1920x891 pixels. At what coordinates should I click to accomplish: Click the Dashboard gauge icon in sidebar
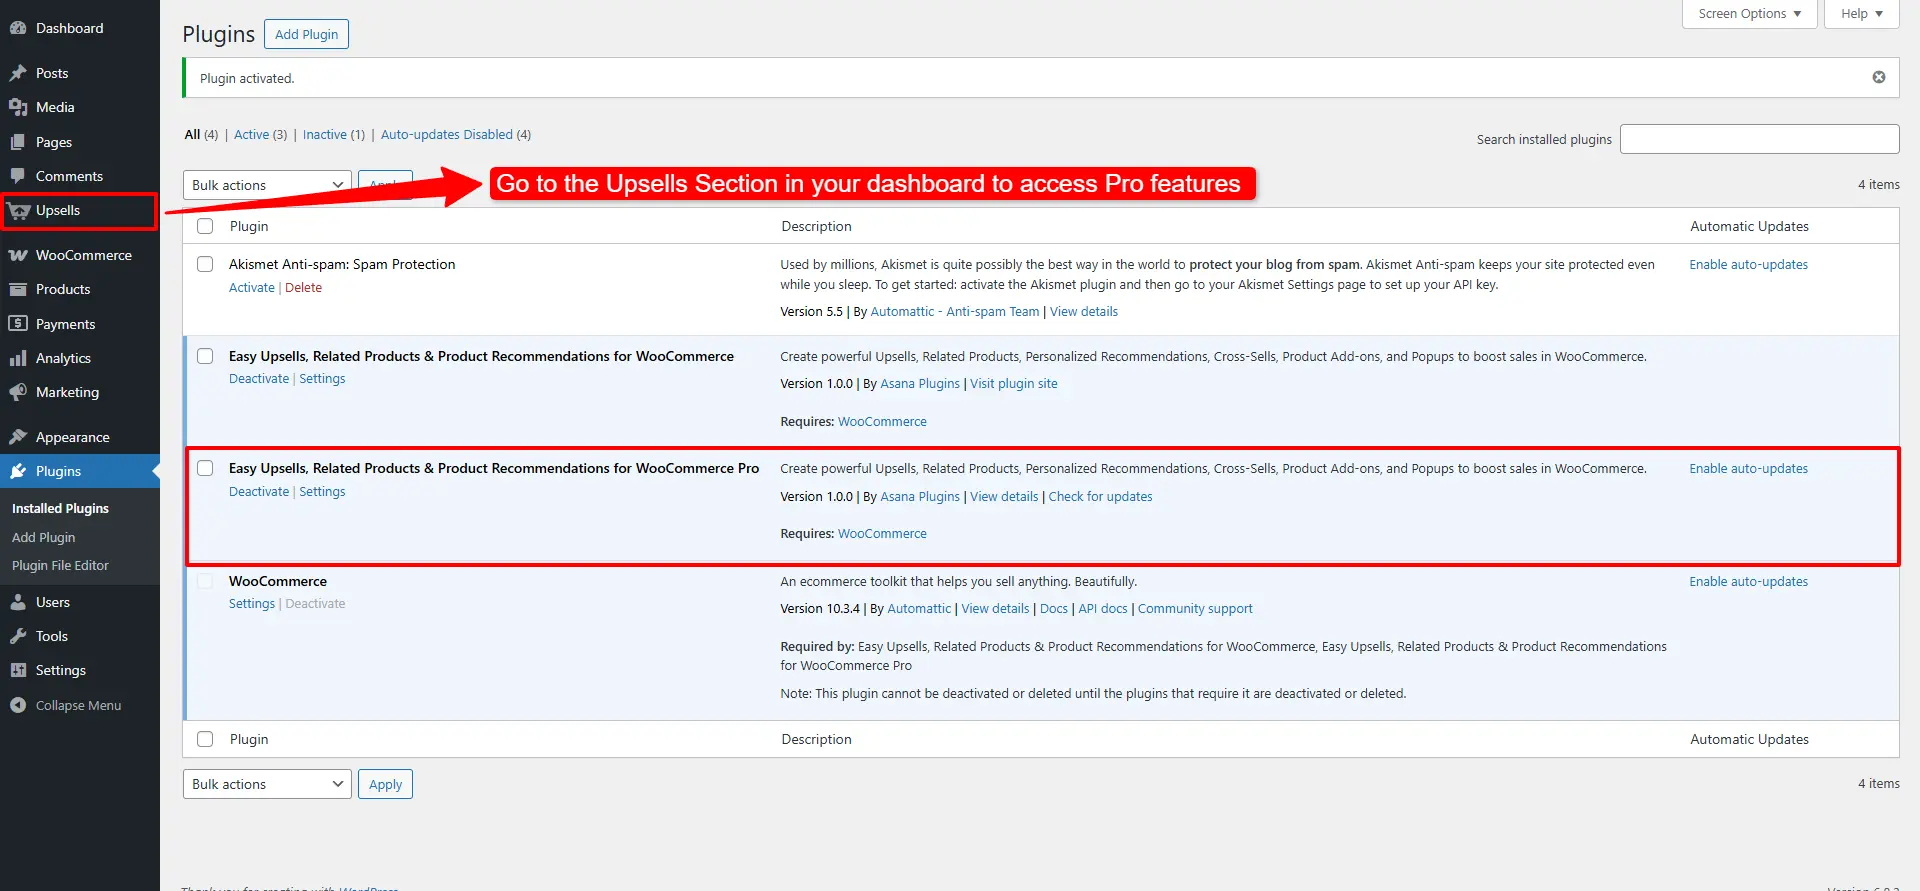pyautogui.click(x=18, y=28)
